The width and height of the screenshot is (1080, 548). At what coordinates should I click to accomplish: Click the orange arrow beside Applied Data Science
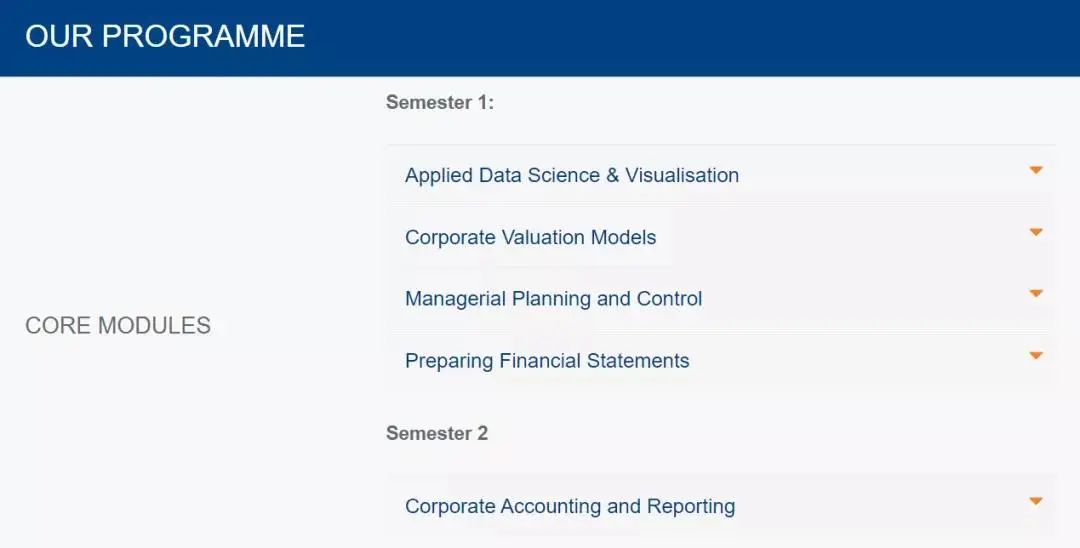(1036, 171)
